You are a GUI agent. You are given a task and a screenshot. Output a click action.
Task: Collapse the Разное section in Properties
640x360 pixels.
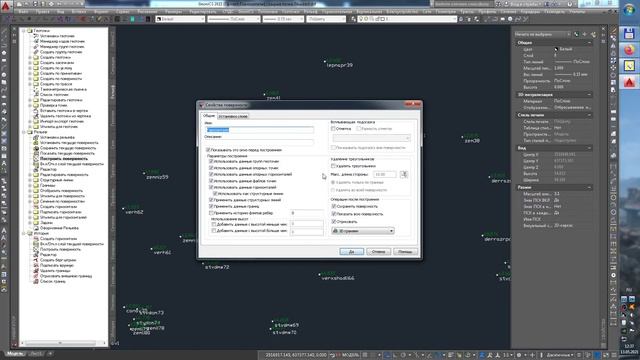[589, 187]
